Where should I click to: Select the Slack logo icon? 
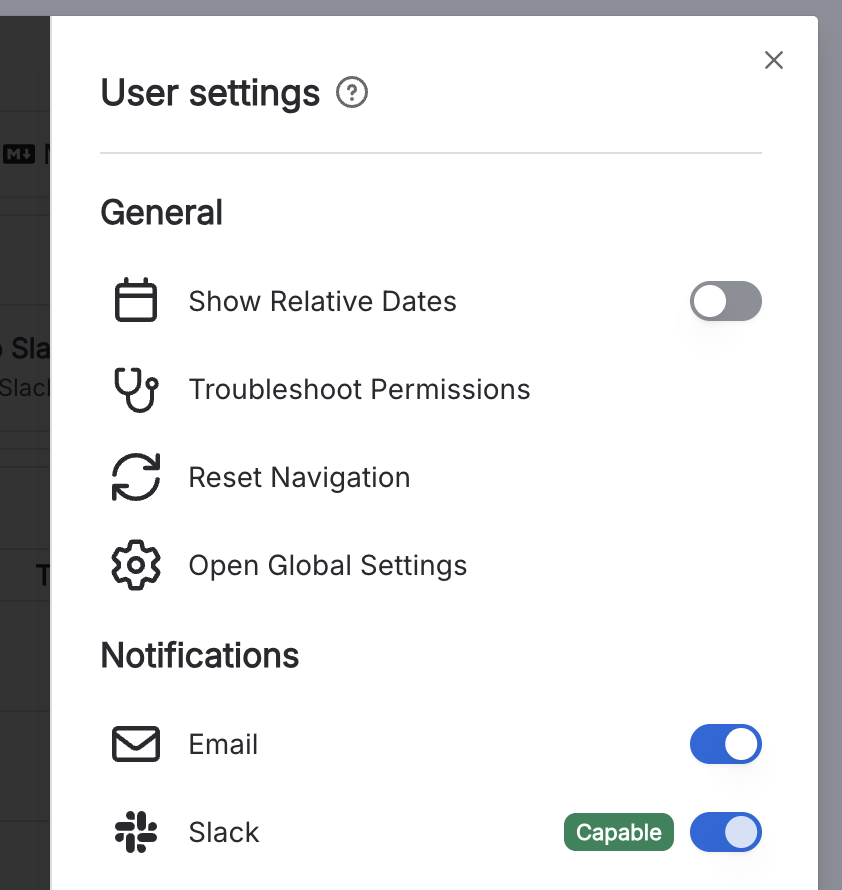point(135,832)
